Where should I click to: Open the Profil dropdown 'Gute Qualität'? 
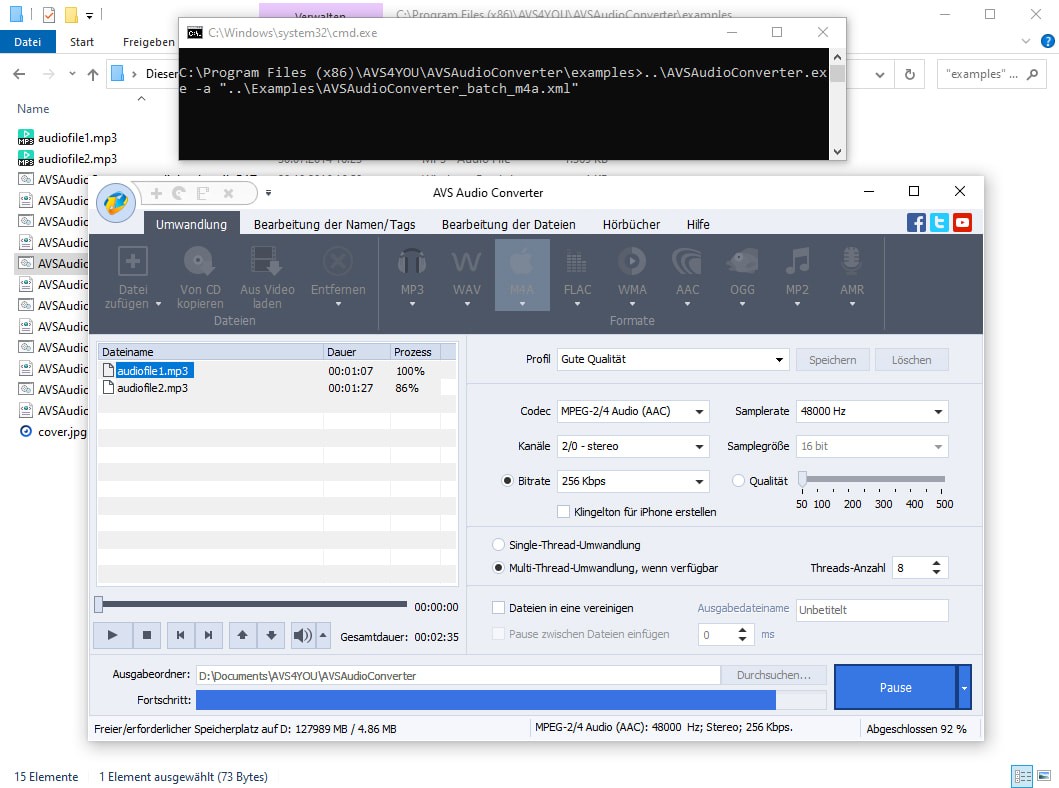click(x=673, y=360)
